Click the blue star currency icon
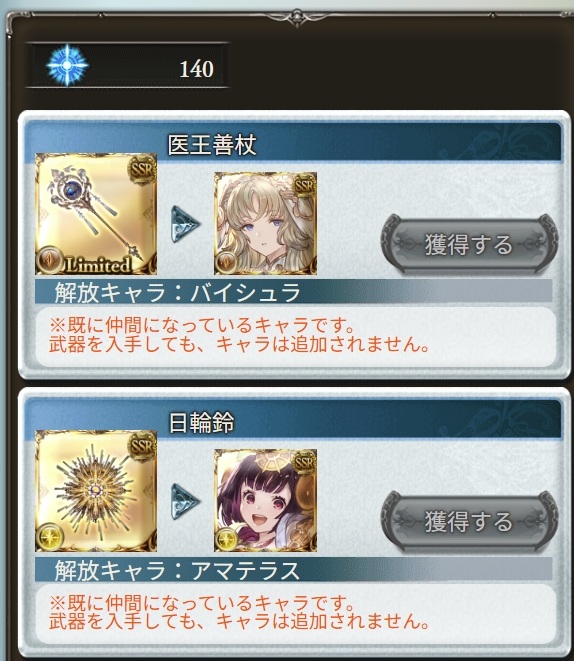 coord(67,65)
